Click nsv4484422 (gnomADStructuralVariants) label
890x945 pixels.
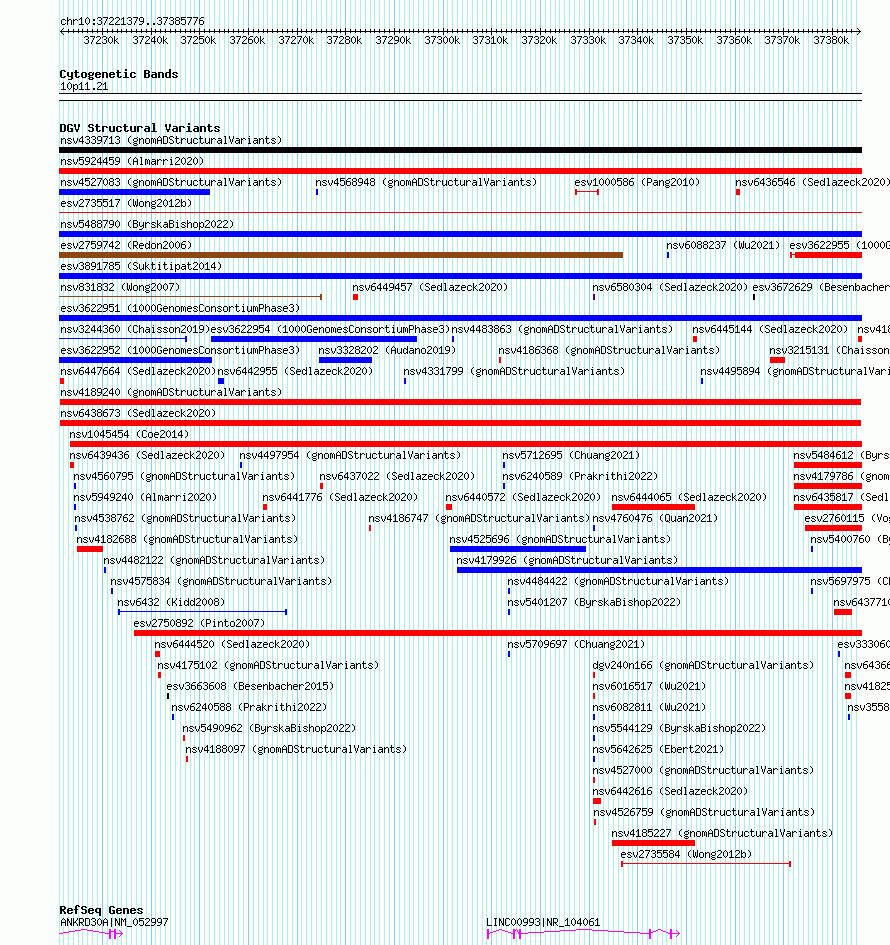click(618, 582)
